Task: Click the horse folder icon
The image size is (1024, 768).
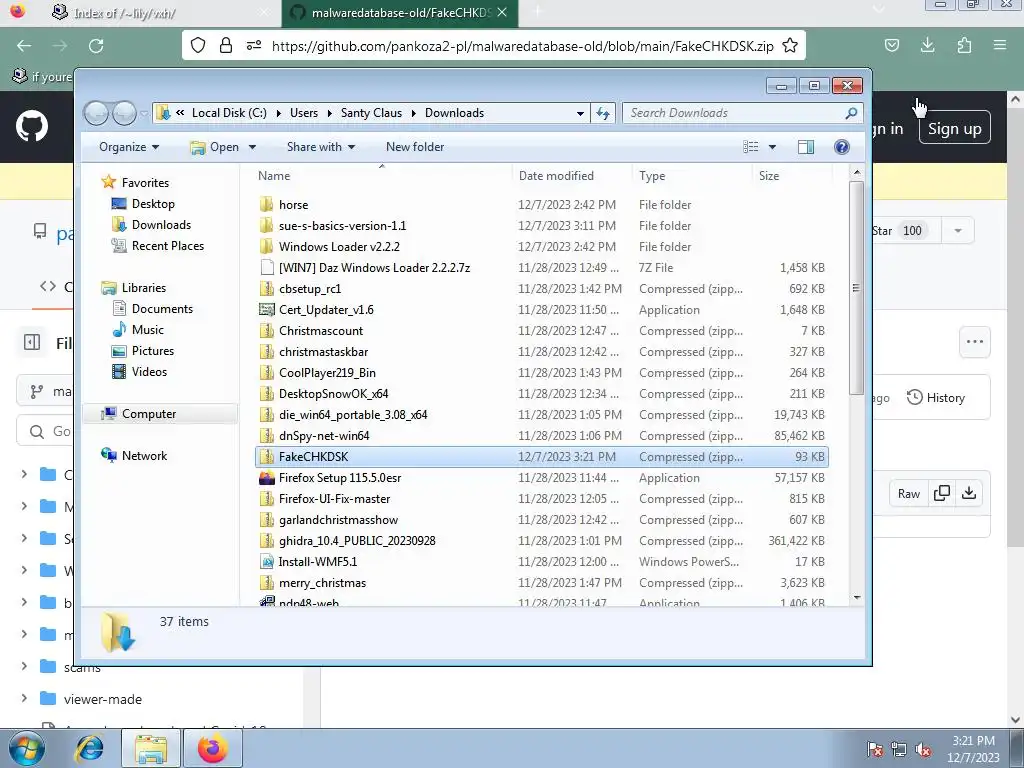Action: [x=266, y=204]
